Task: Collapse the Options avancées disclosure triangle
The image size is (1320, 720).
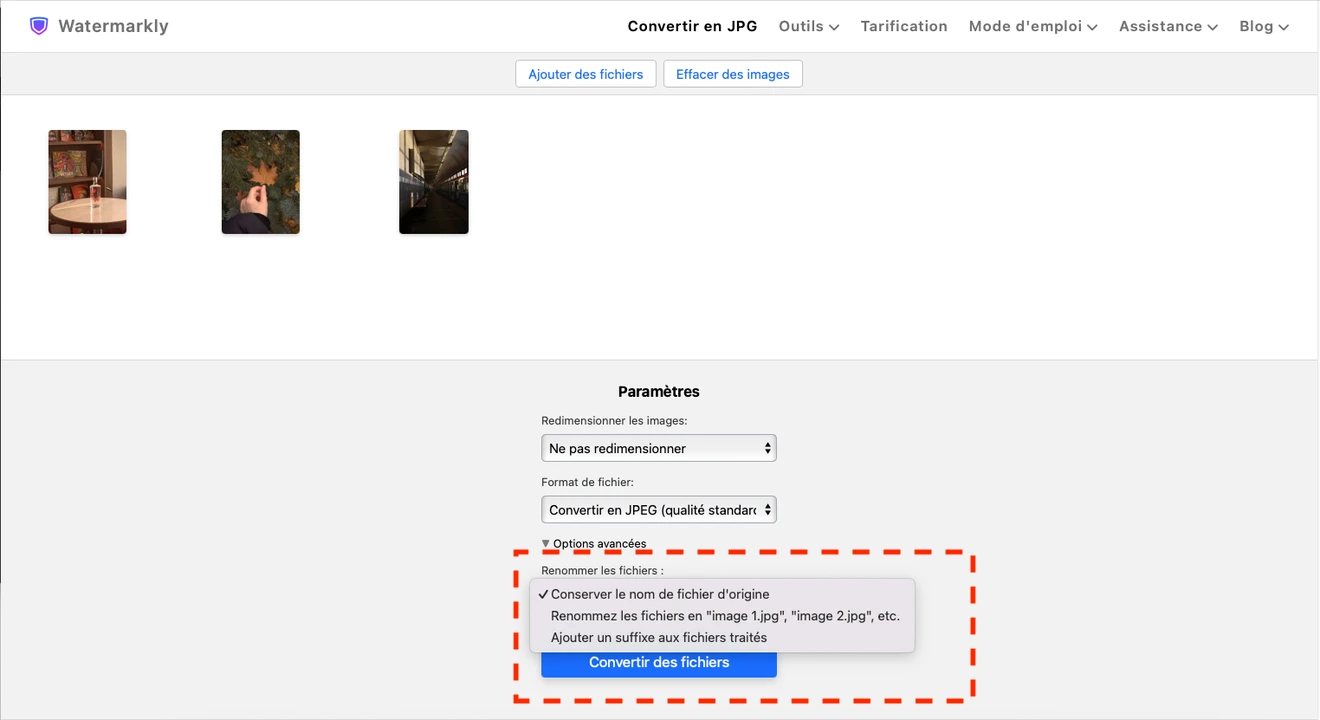Action: click(x=546, y=543)
